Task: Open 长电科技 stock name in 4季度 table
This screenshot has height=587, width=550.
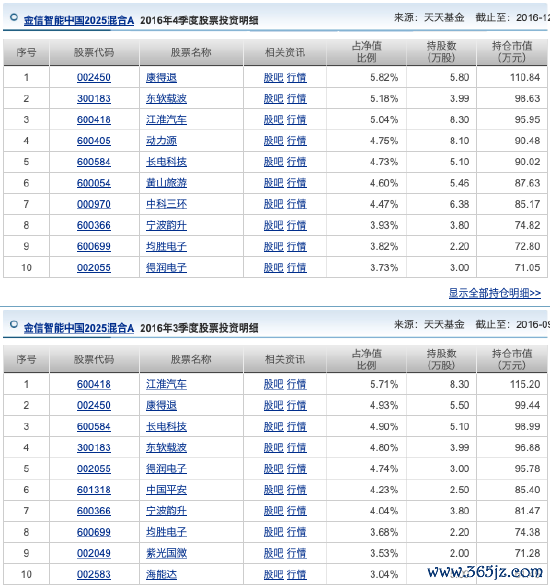Action: click(x=166, y=162)
